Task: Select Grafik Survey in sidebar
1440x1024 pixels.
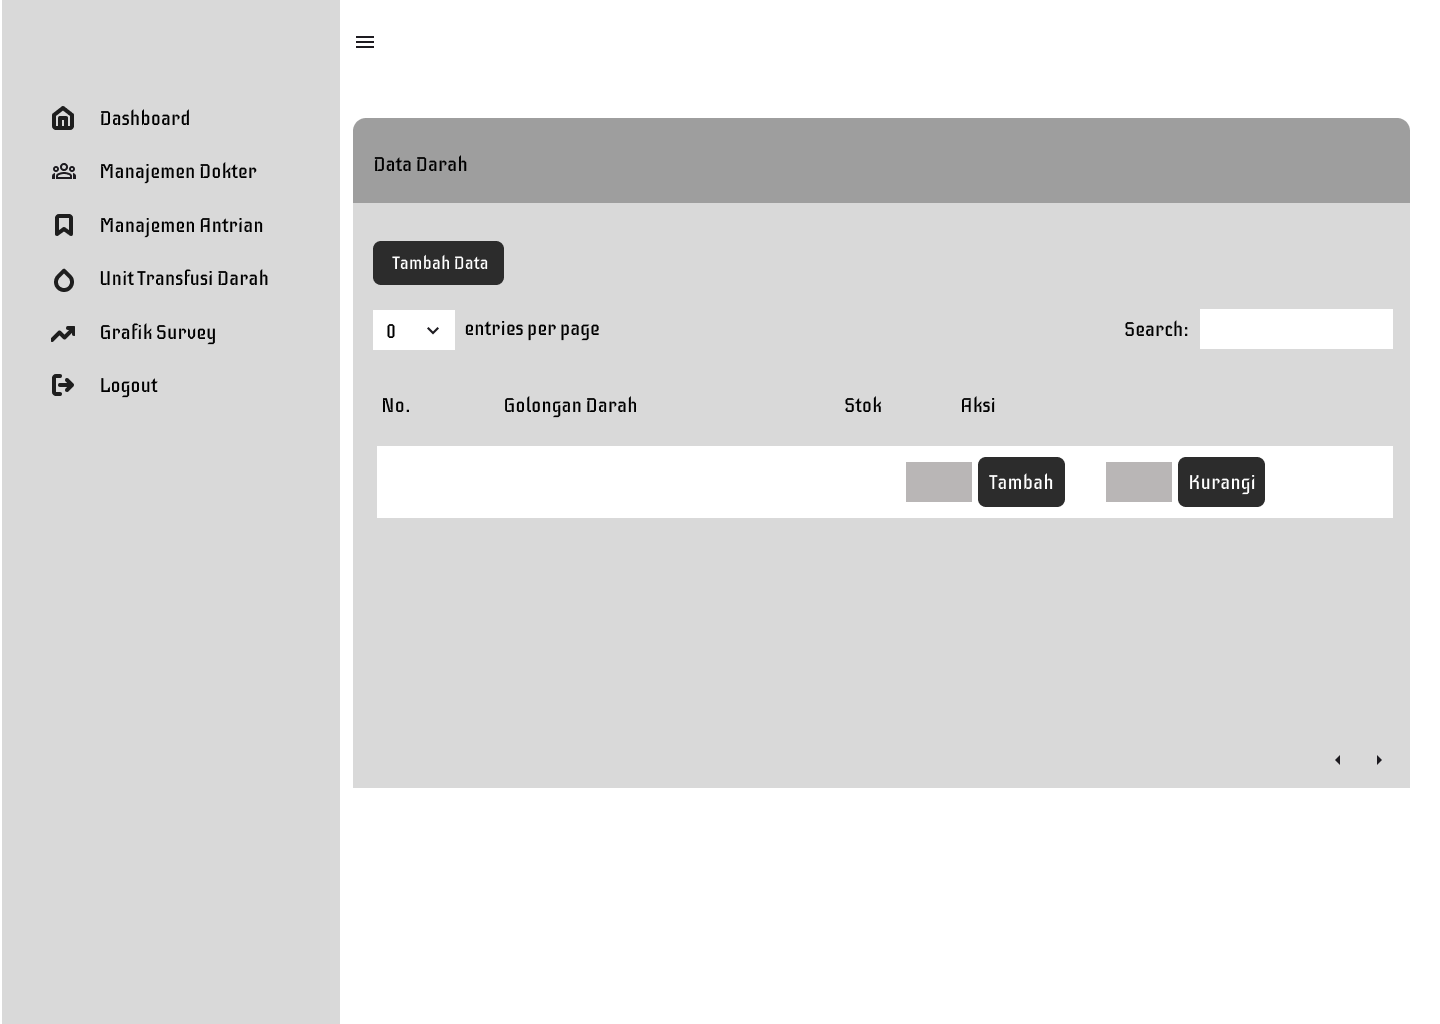Action: (x=158, y=333)
